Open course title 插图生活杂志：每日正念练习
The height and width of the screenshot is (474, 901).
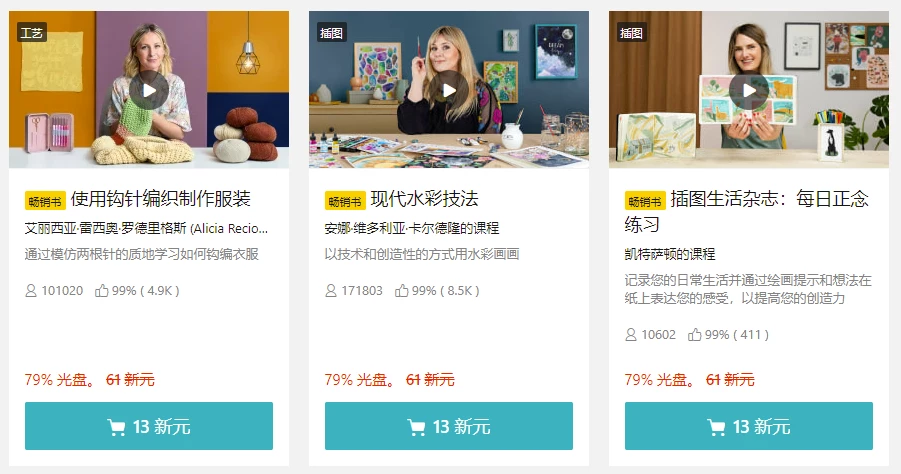(747, 211)
